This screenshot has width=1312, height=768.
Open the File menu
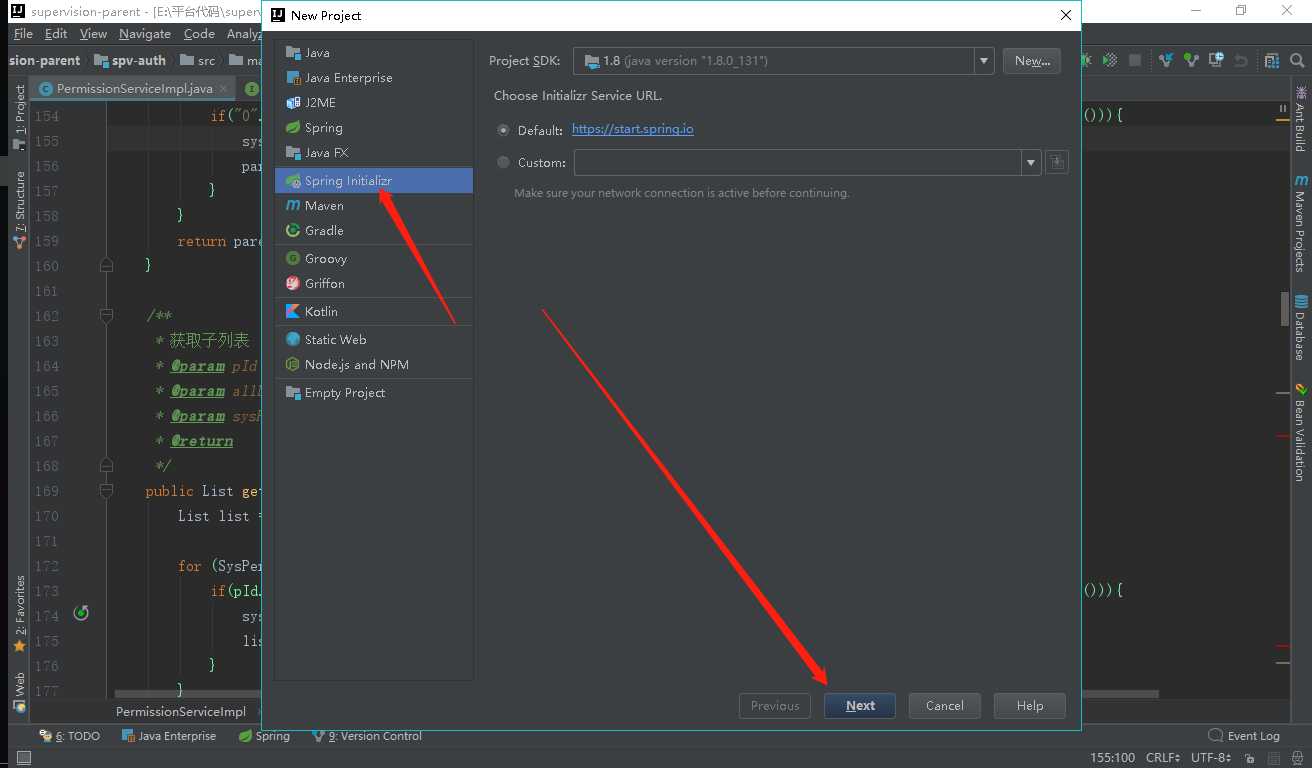click(x=23, y=34)
